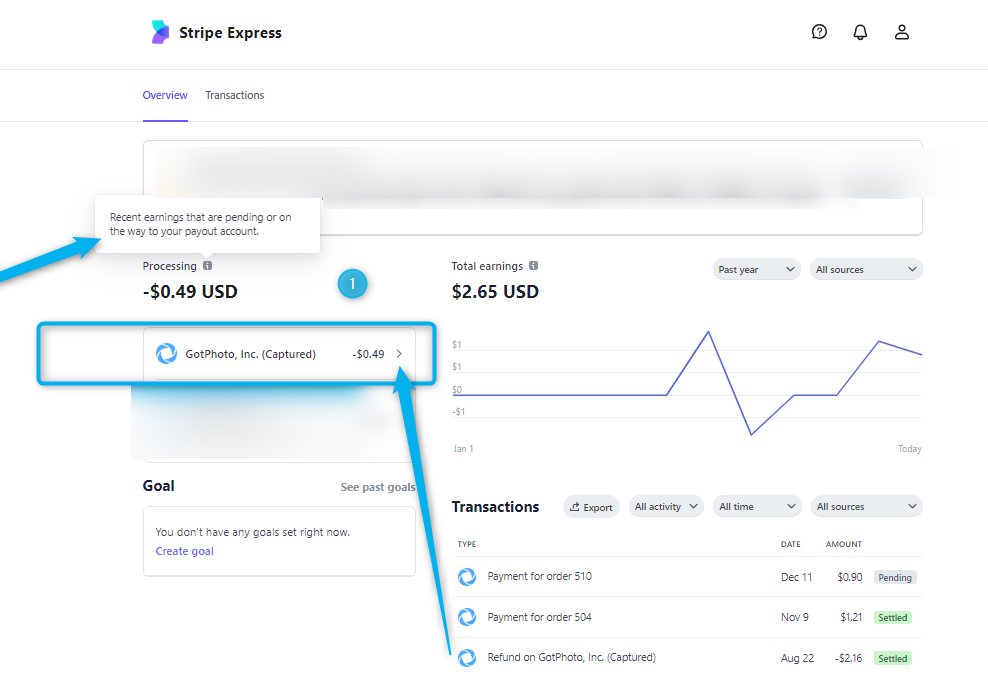
Task: Open the See past goals link
Action: coord(378,487)
